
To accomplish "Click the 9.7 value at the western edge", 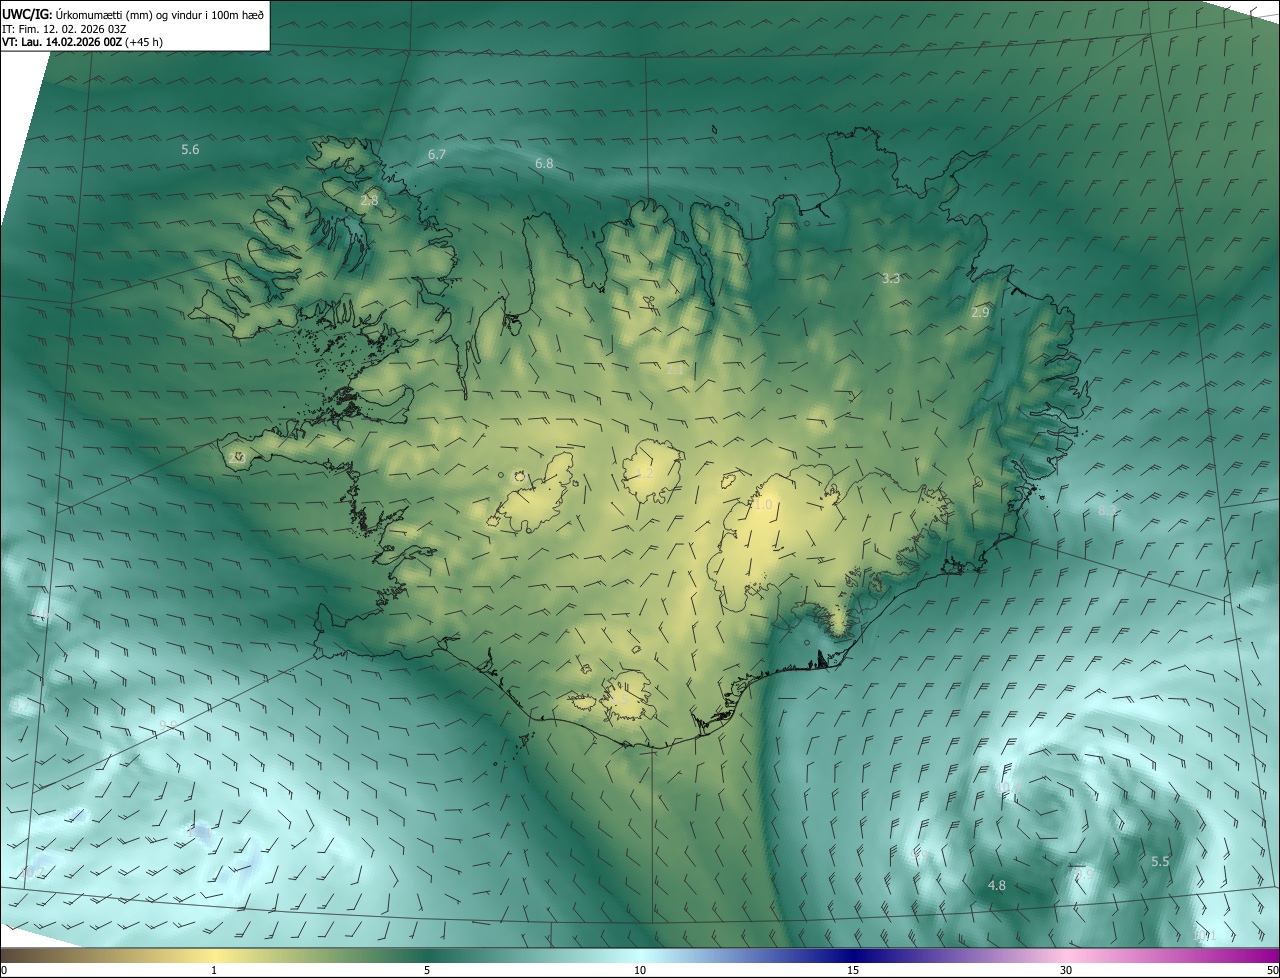I will [x=22, y=706].
